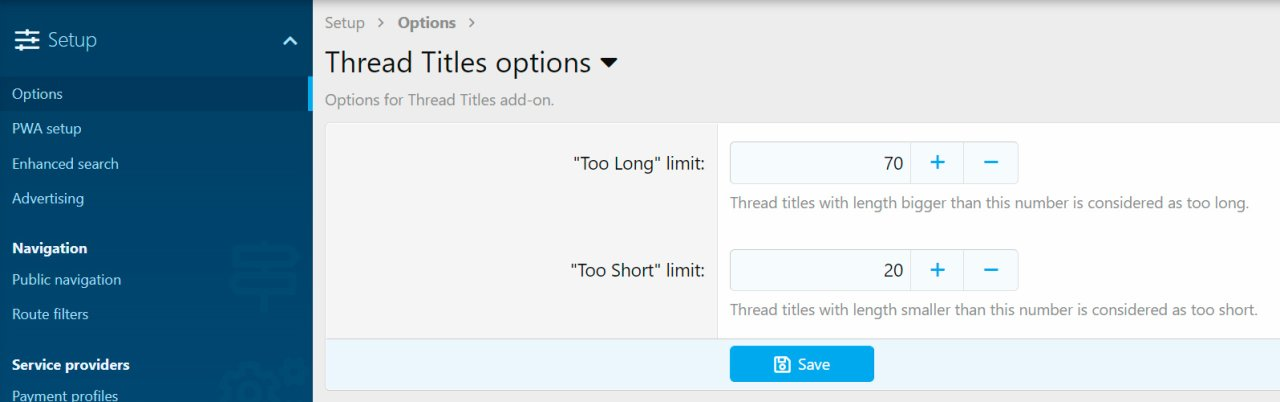The height and width of the screenshot is (402, 1280).
Task: Open Payment profiles in the sidebar
Action: pyautogui.click(x=65, y=395)
